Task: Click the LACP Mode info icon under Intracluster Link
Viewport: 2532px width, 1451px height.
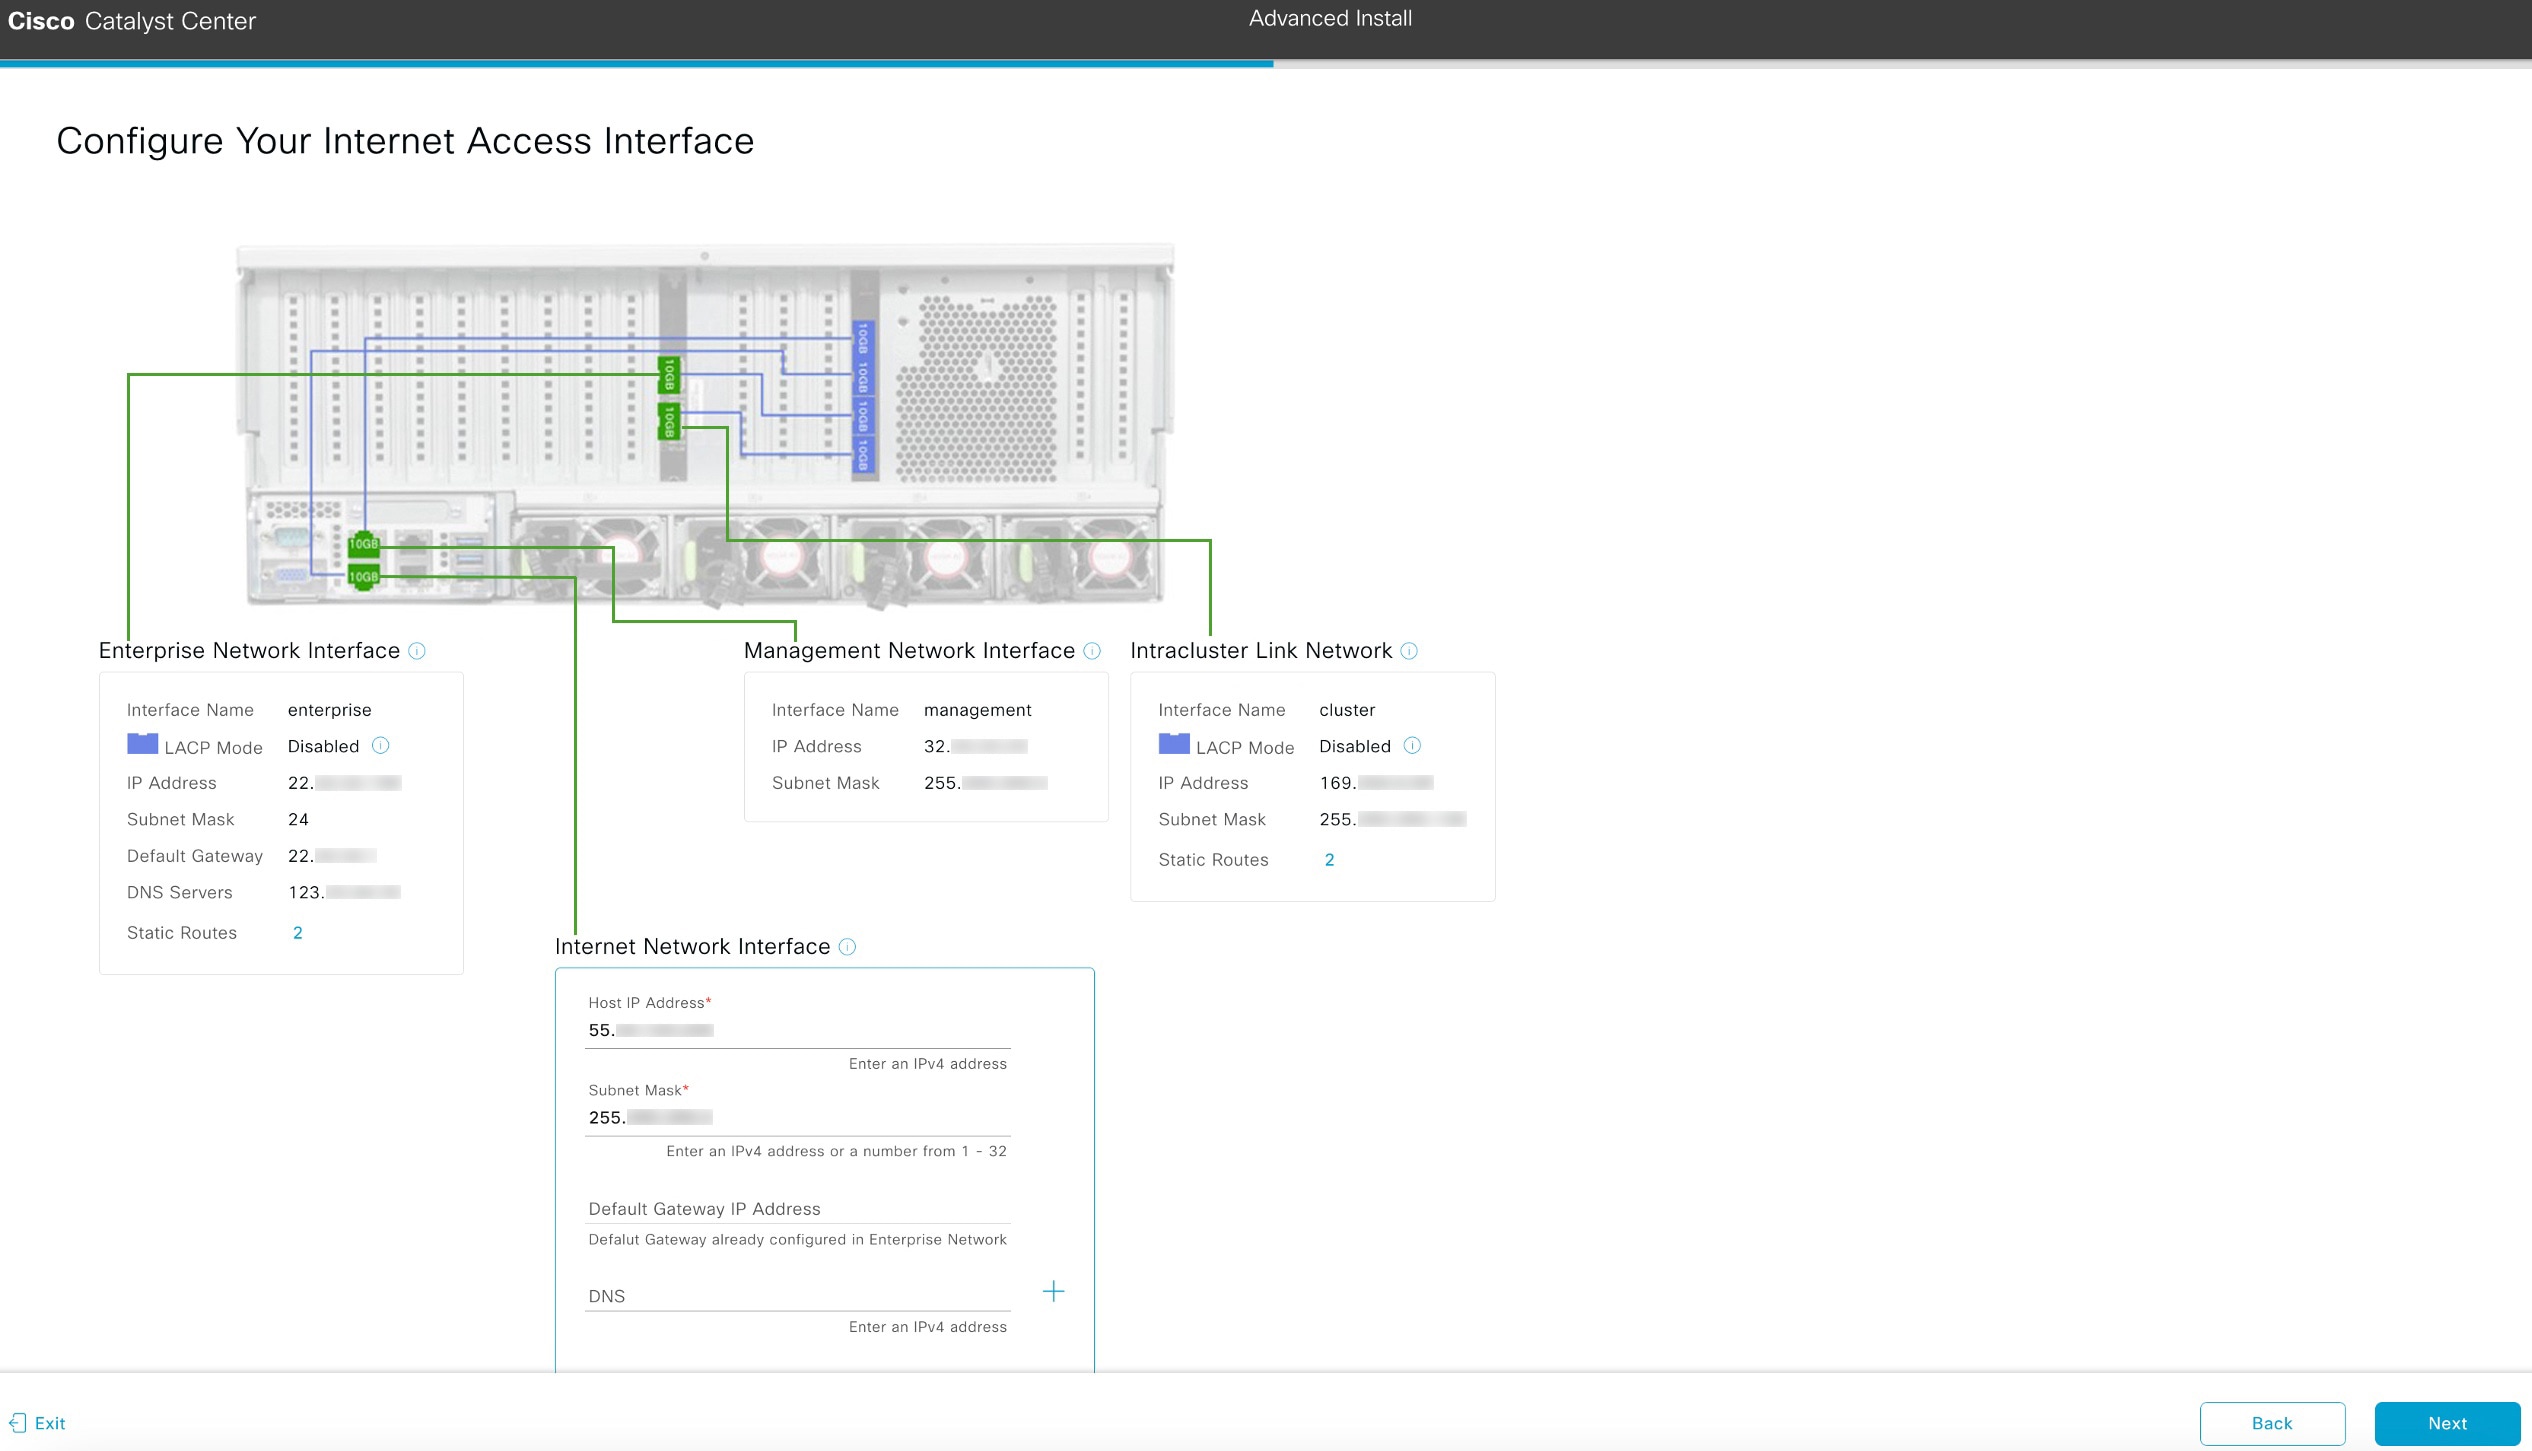Action: coord(1412,744)
